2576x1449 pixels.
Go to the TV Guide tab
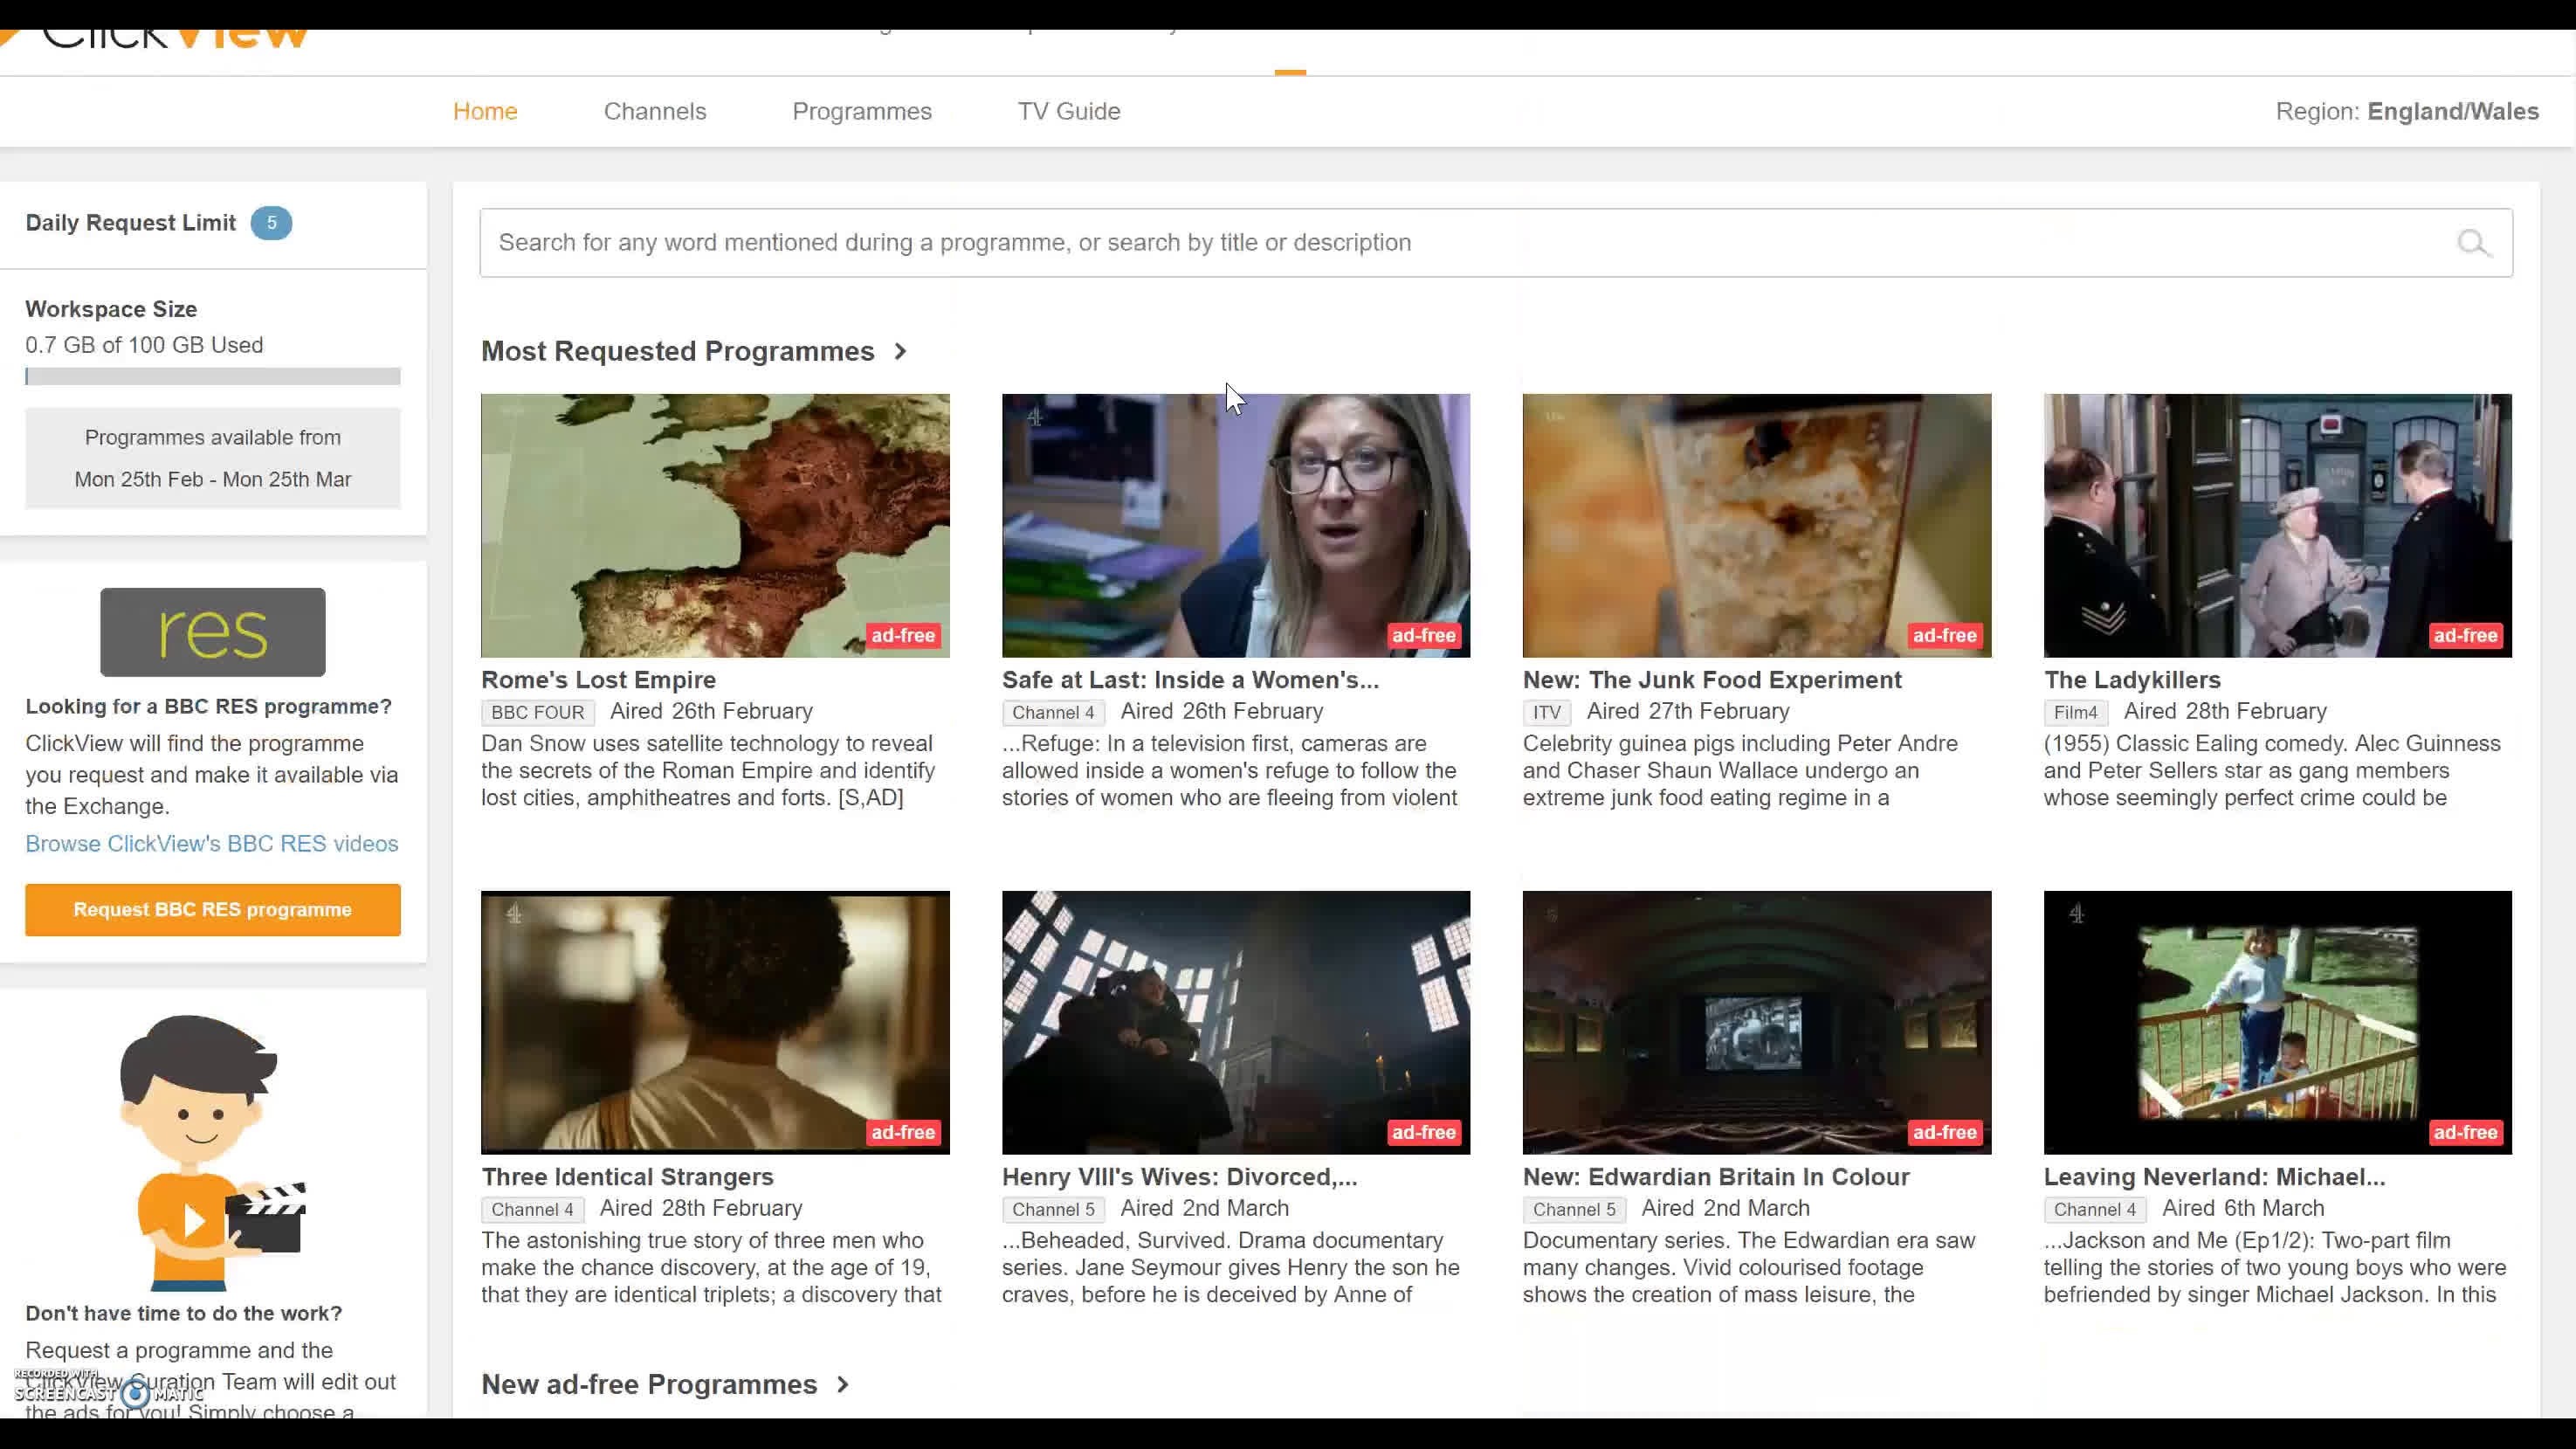(x=1069, y=111)
